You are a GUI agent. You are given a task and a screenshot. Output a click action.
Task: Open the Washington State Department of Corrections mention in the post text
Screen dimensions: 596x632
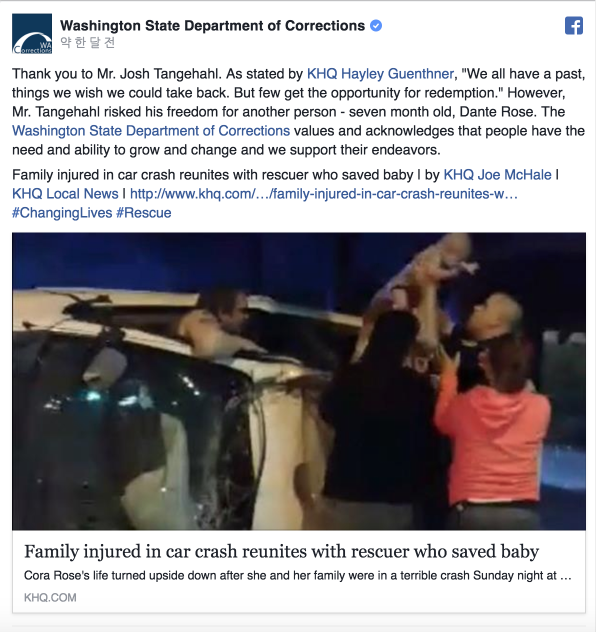[x=151, y=131]
